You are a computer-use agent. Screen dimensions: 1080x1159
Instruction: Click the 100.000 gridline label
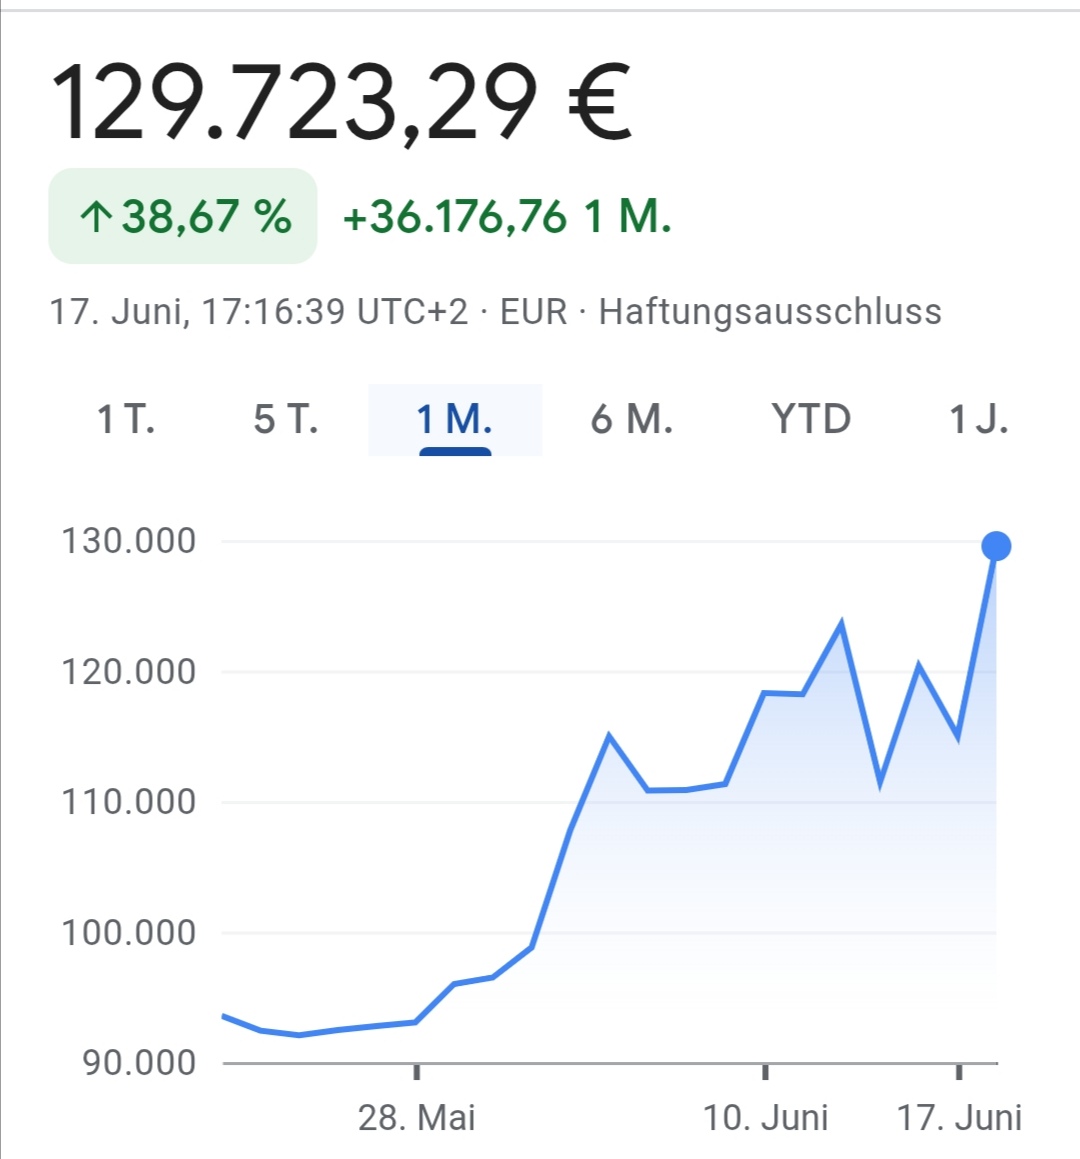point(129,933)
